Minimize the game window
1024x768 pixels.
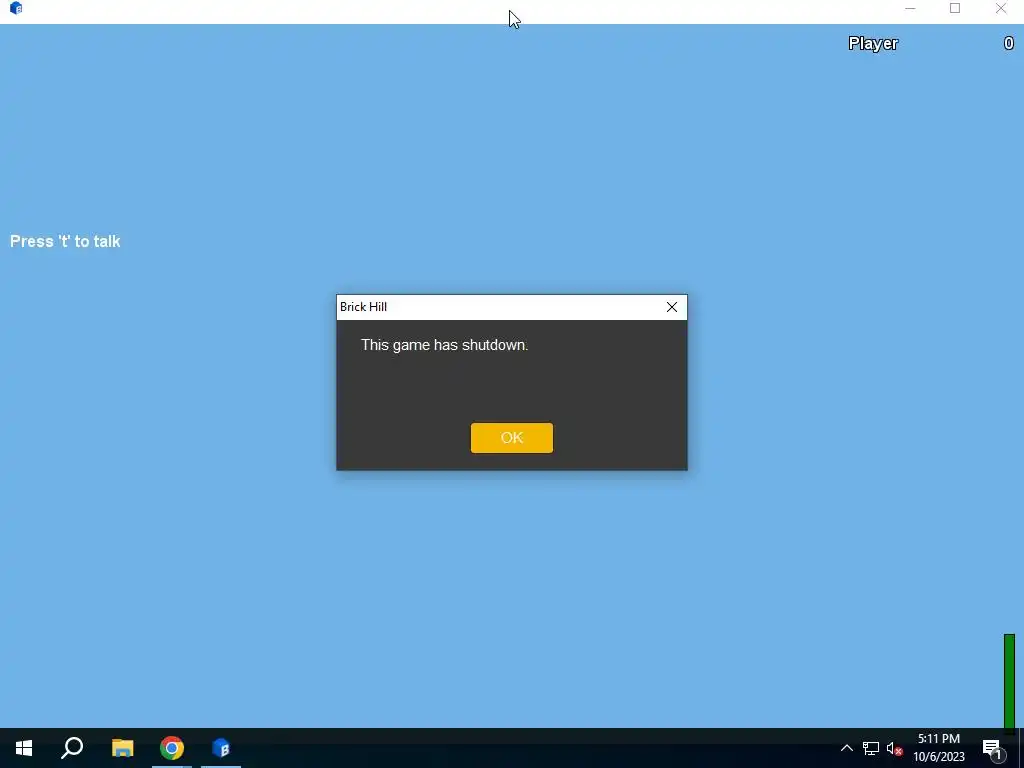tap(910, 8)
